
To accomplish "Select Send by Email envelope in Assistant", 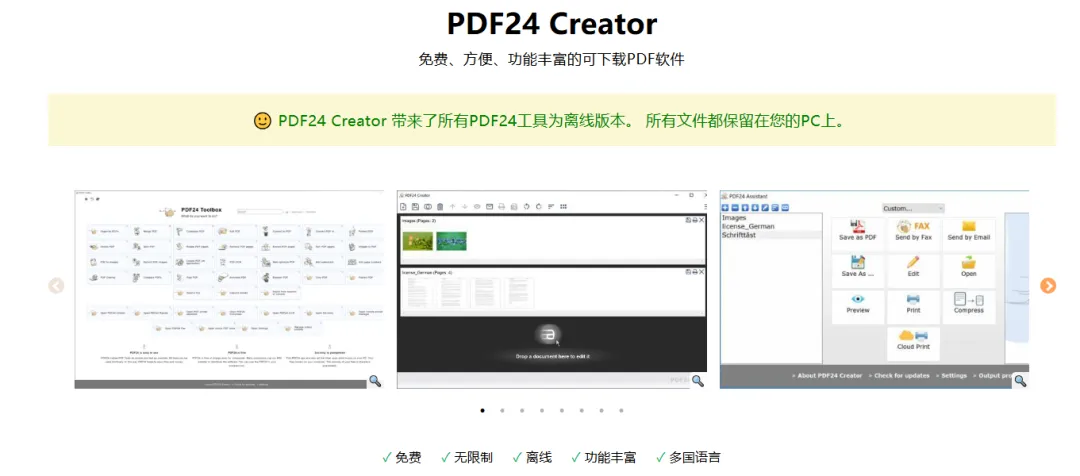I will (x=969, y=226).
